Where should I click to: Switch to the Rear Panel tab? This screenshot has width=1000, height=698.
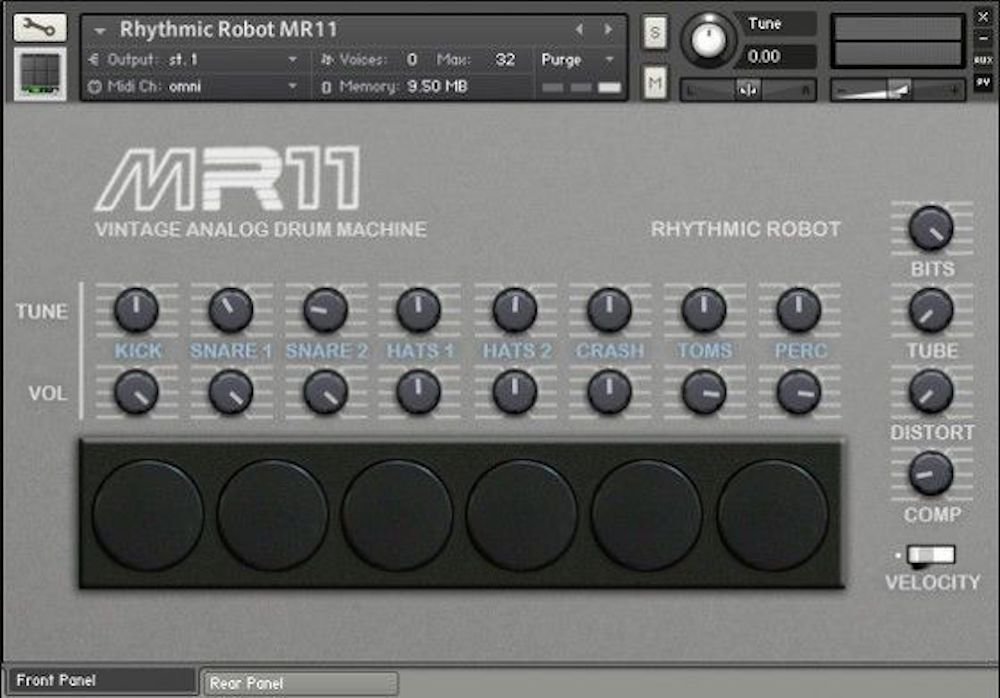pyautogui.click(x=299, y=683)
